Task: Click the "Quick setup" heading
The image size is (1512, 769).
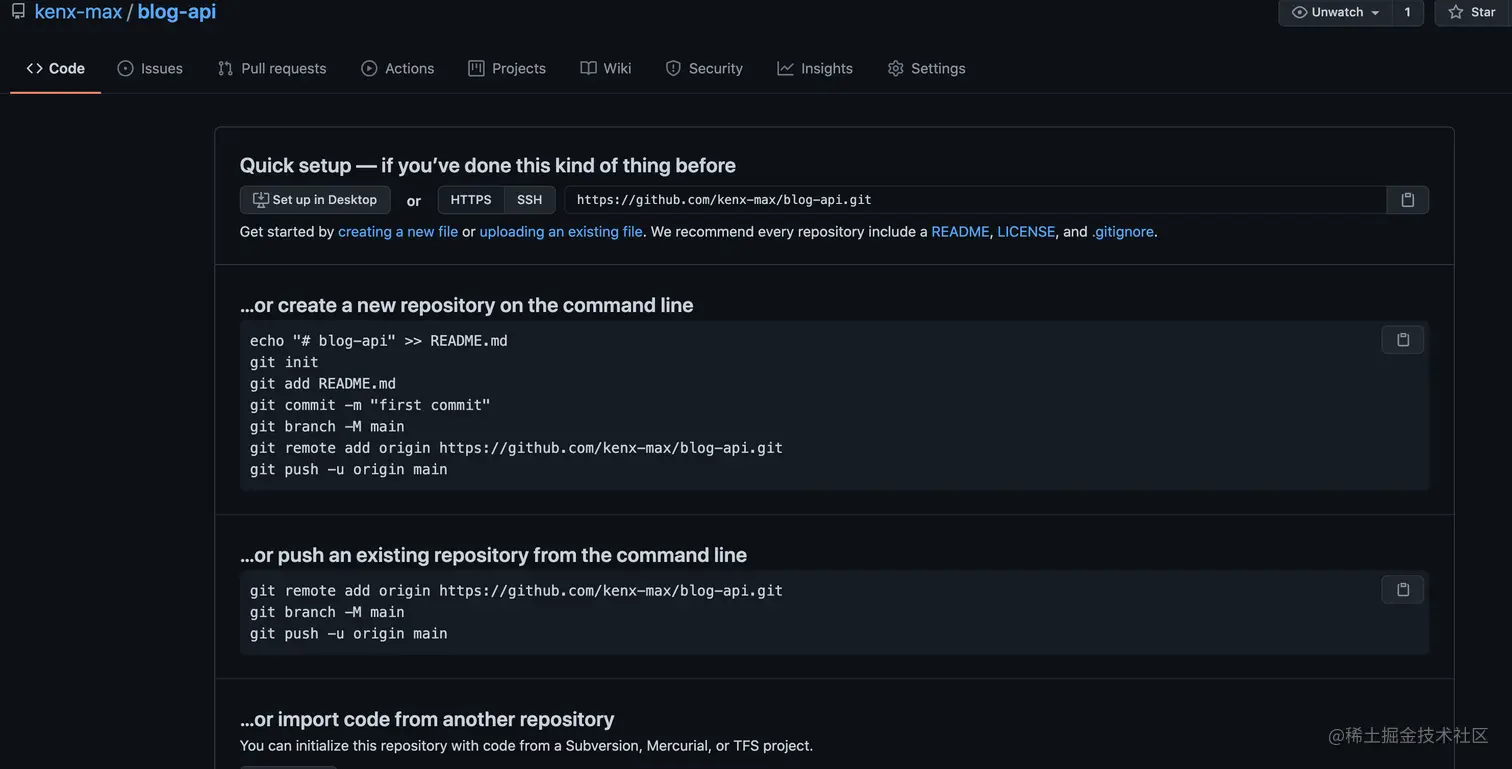Action: click(x=488, y=165)
